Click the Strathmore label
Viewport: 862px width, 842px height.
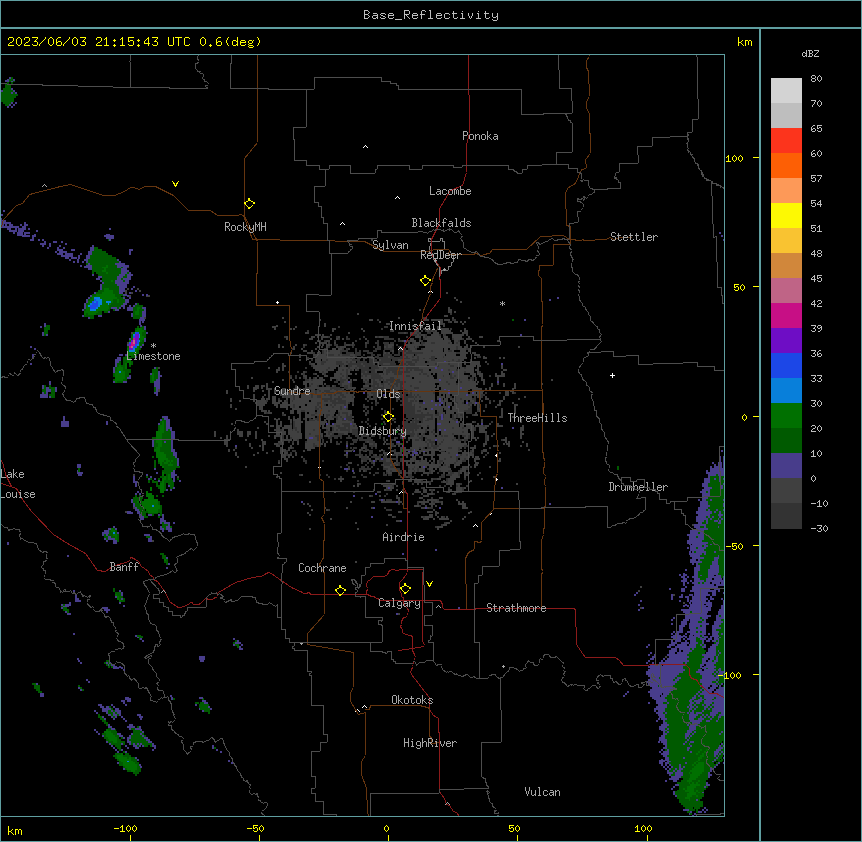pyautogui.click(x=516, y=608)
